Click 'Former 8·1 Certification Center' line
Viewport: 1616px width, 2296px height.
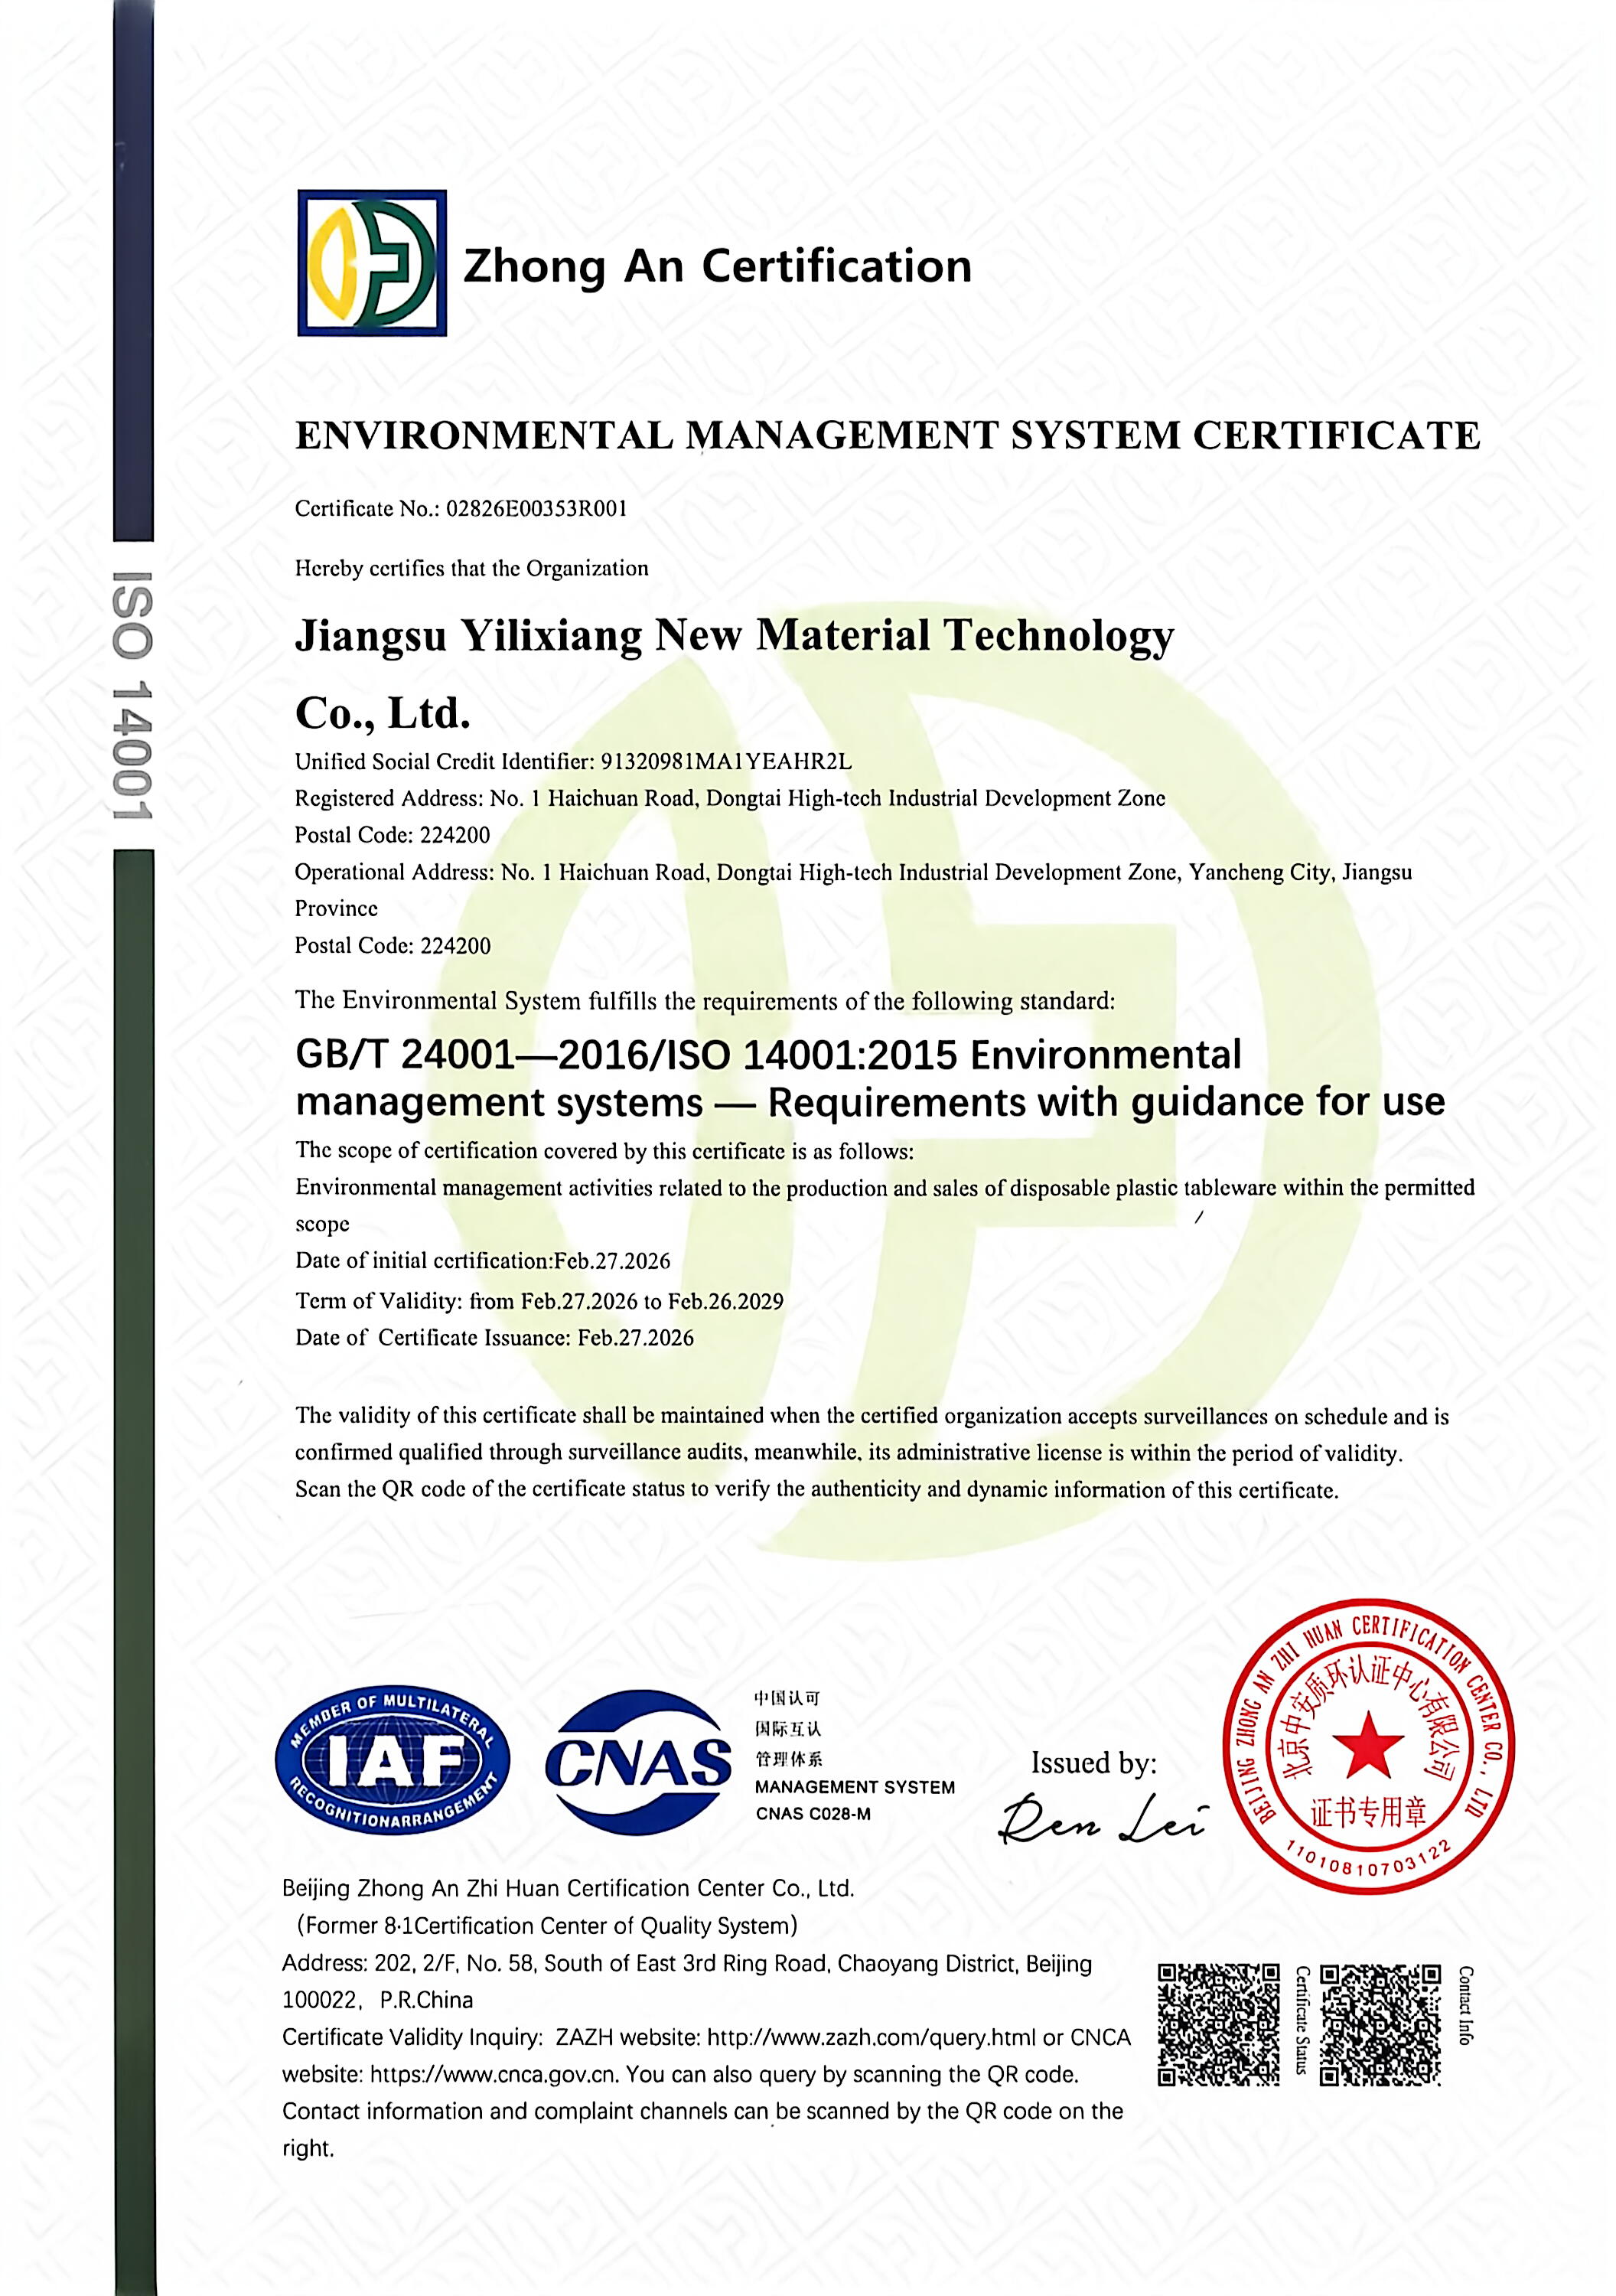(x=546, y=1925)
